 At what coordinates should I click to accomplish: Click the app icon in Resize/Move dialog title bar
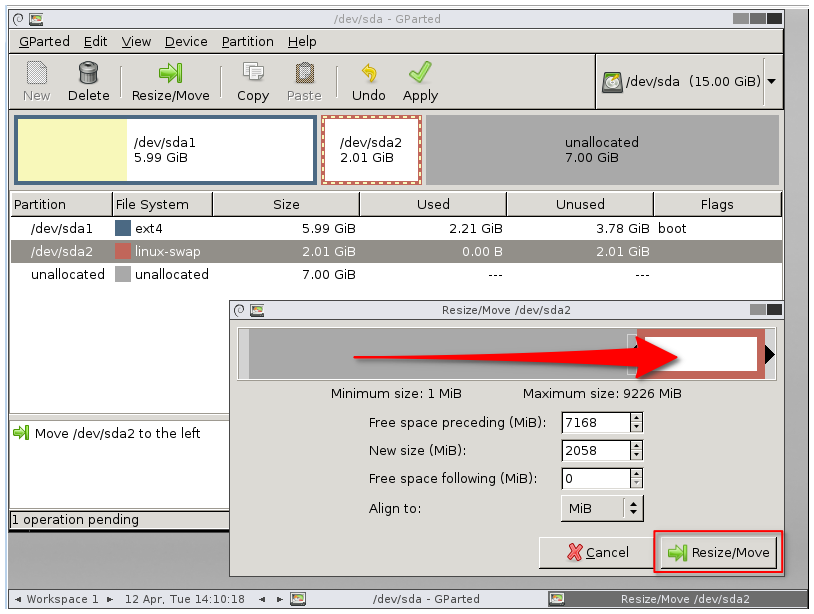coord(257,310)
